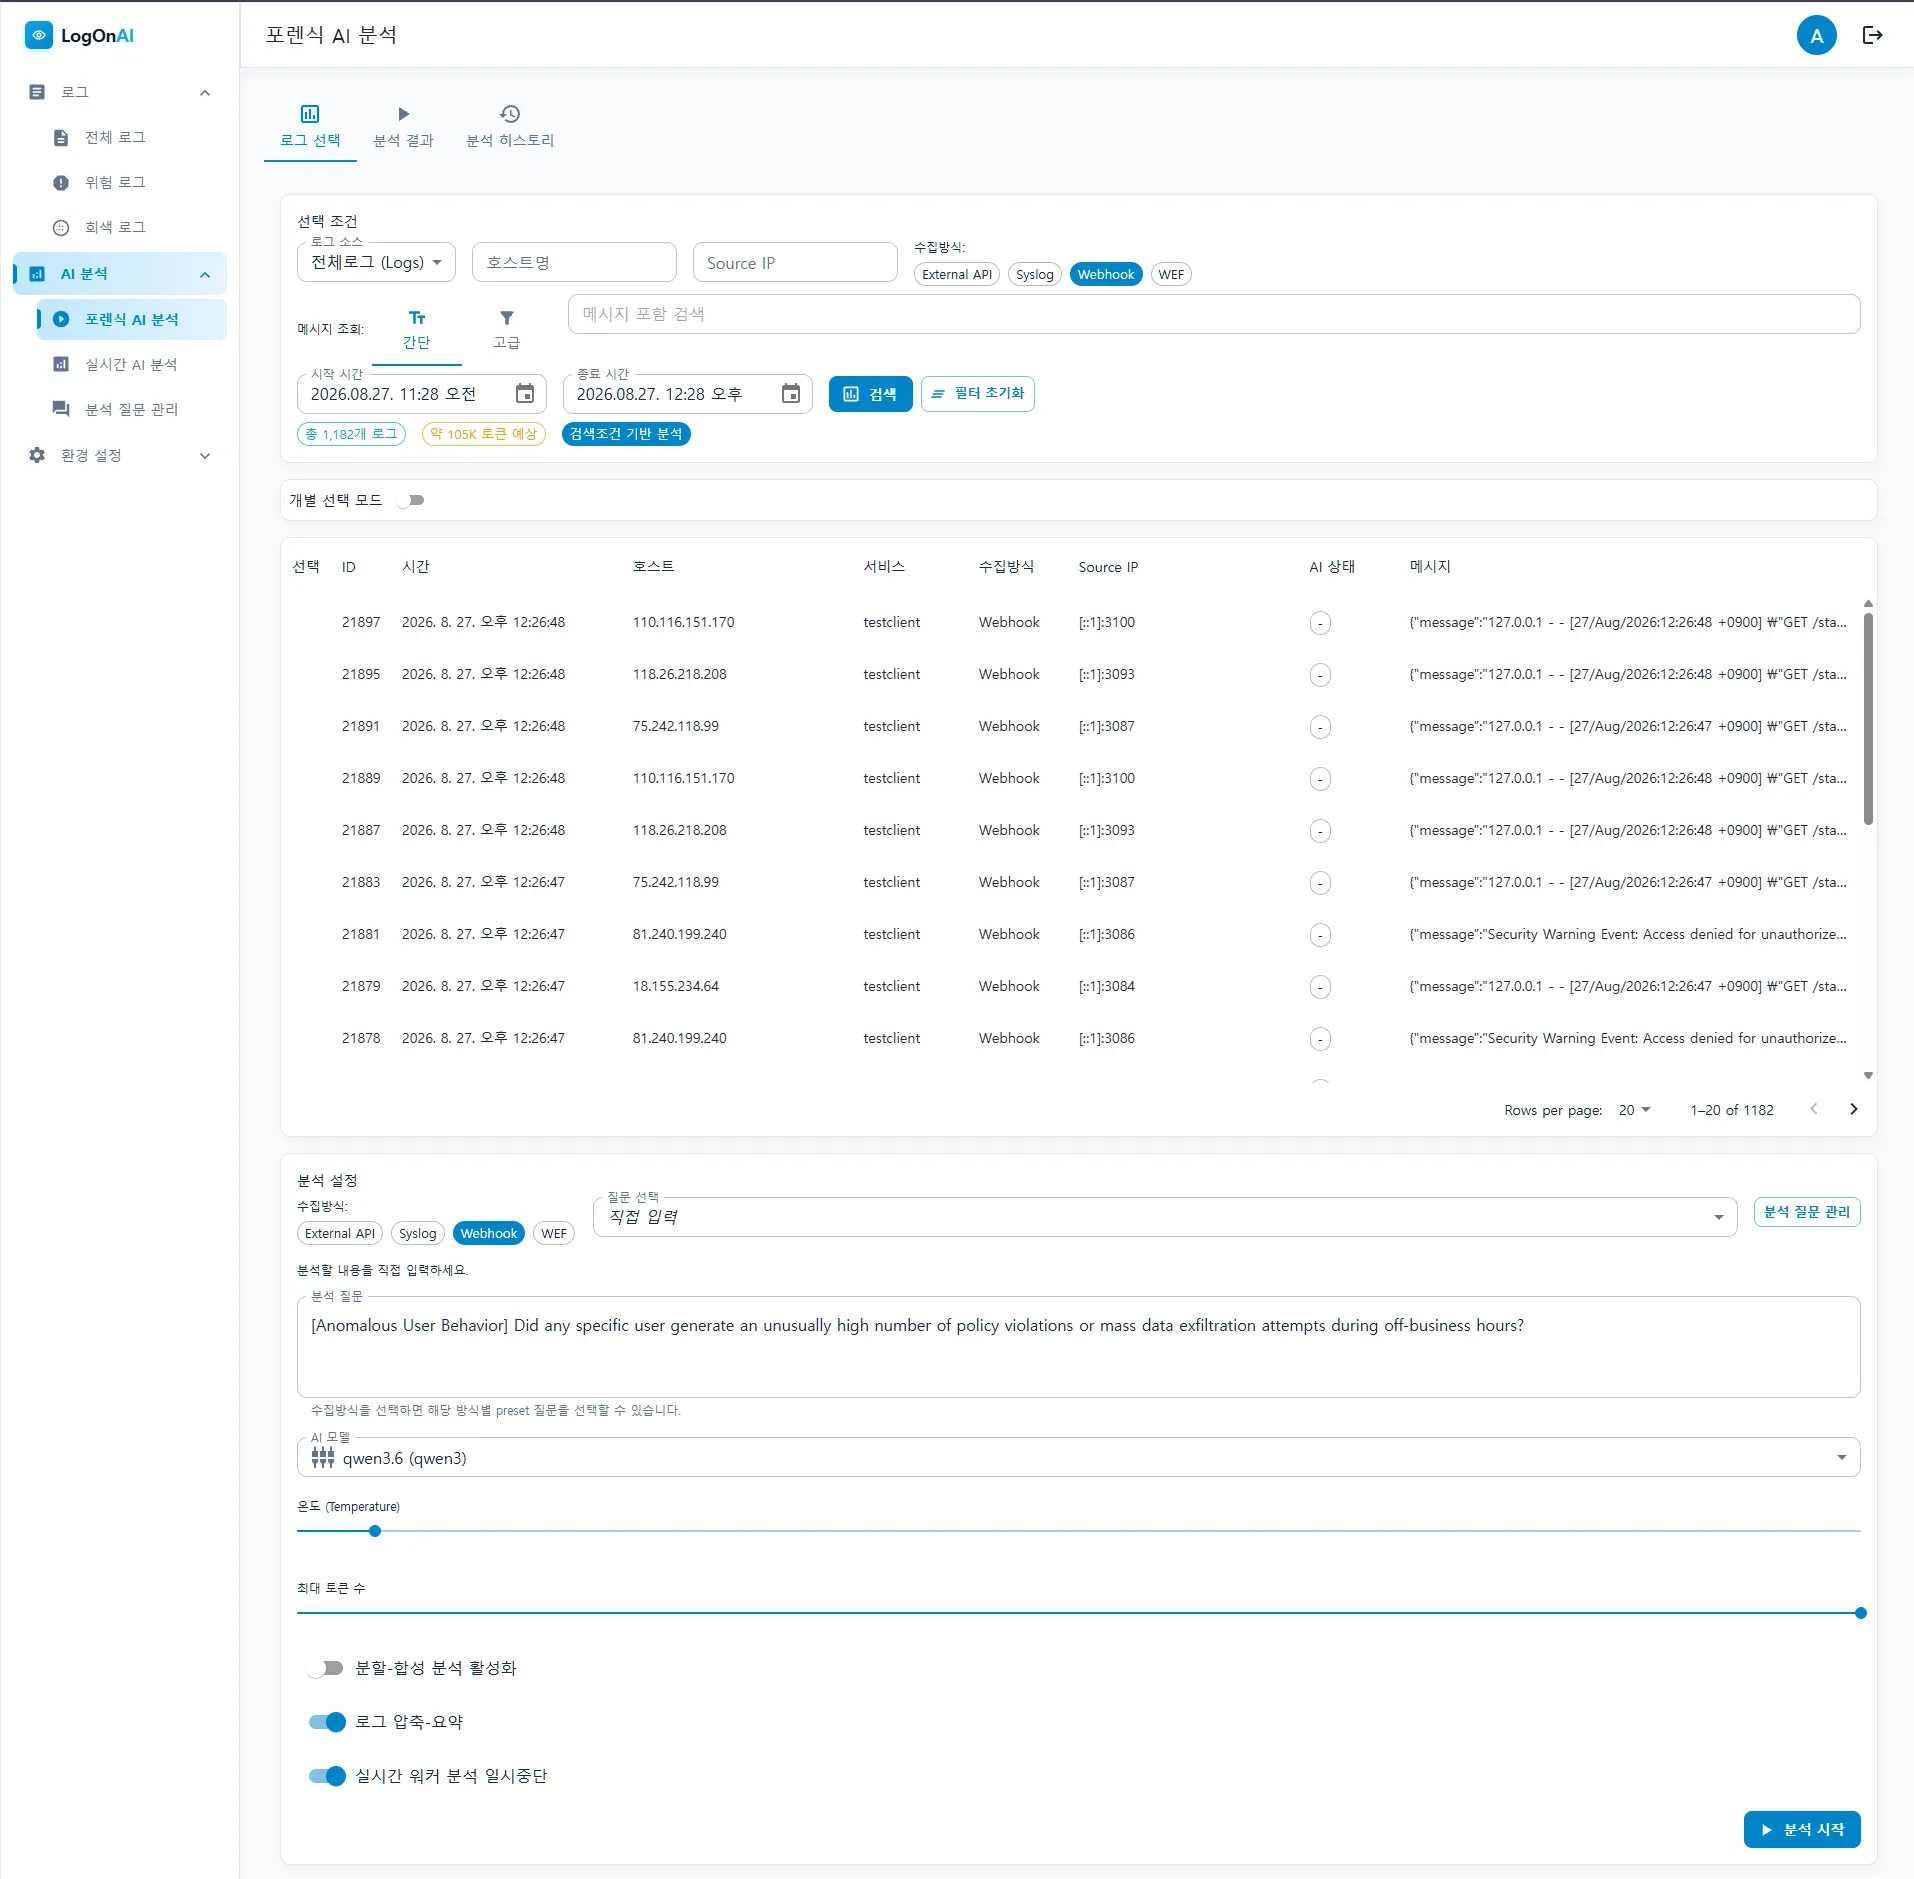Image resolution: width=1914 pixels, height=1879 pixels.
Task: Click the Temperature slider handle
Action: pos(375,1531)
